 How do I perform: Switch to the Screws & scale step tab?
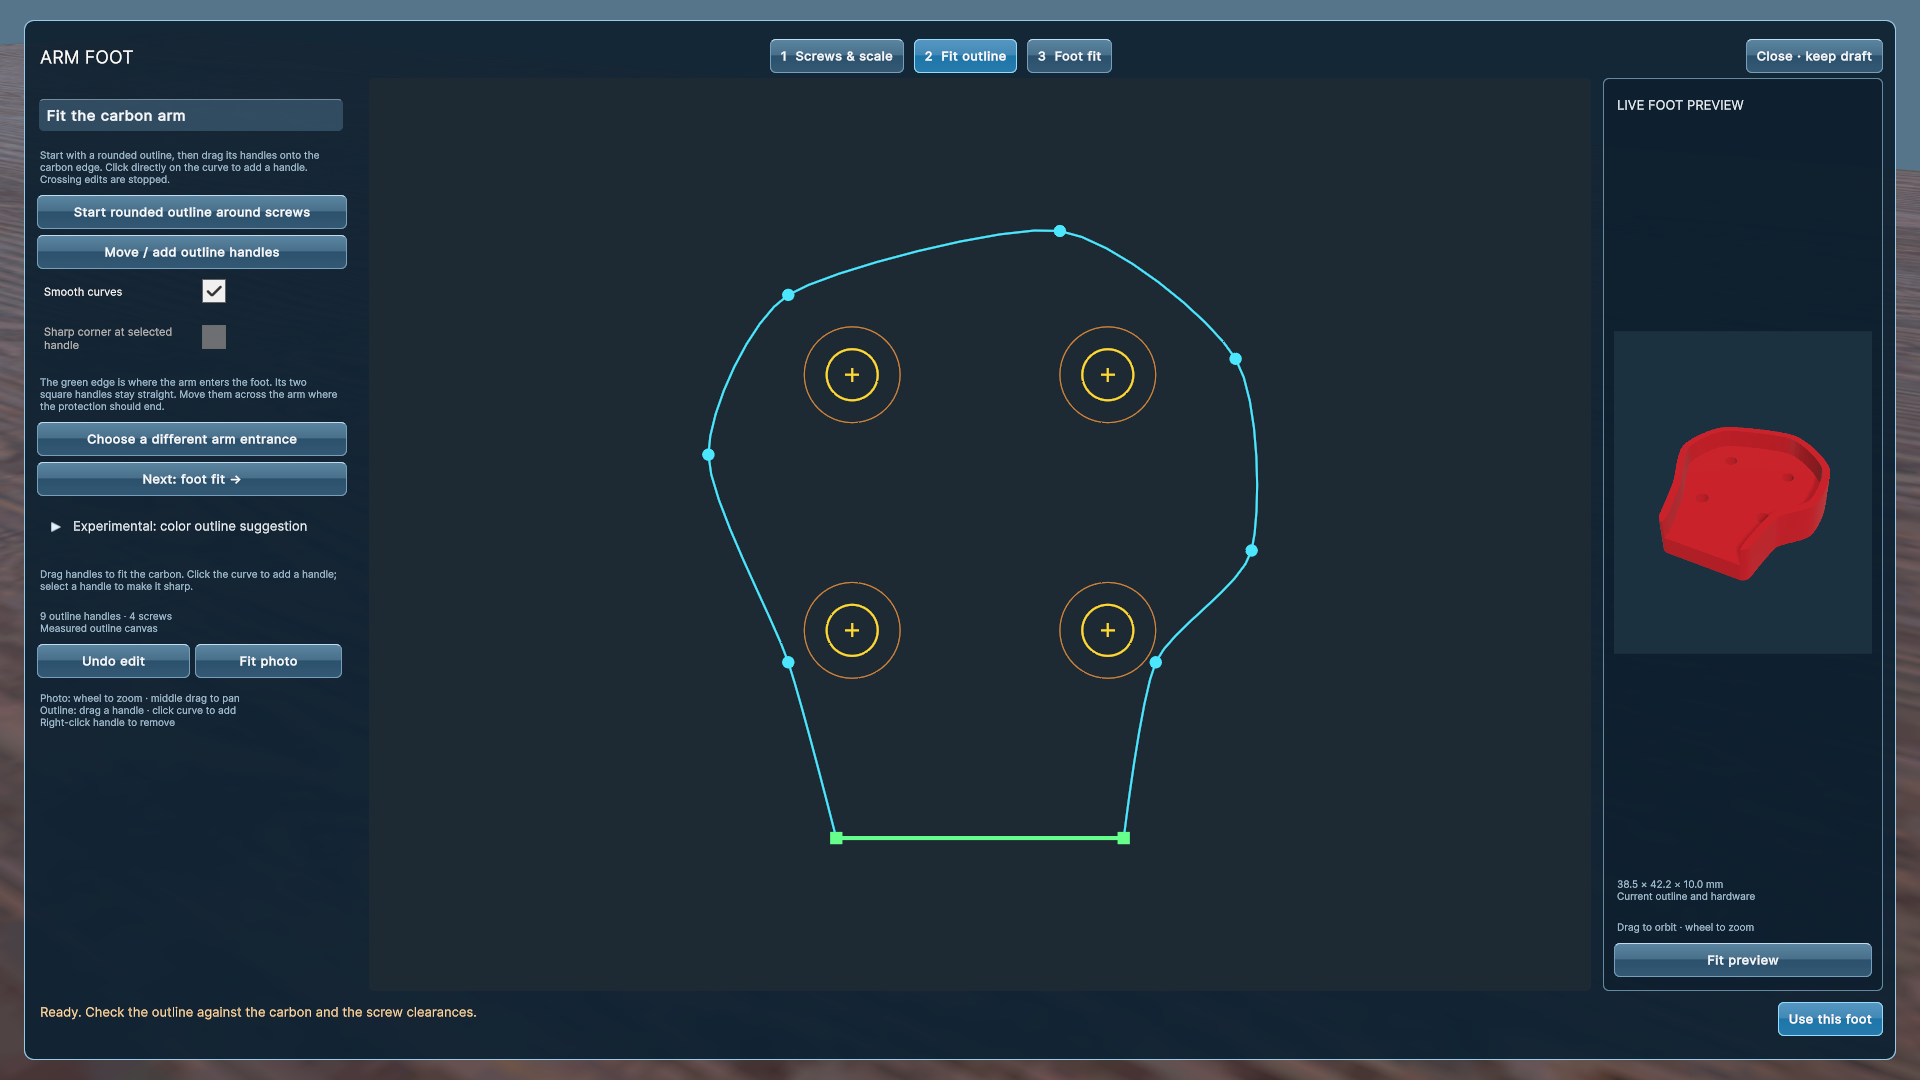click(x=836, y=56)
